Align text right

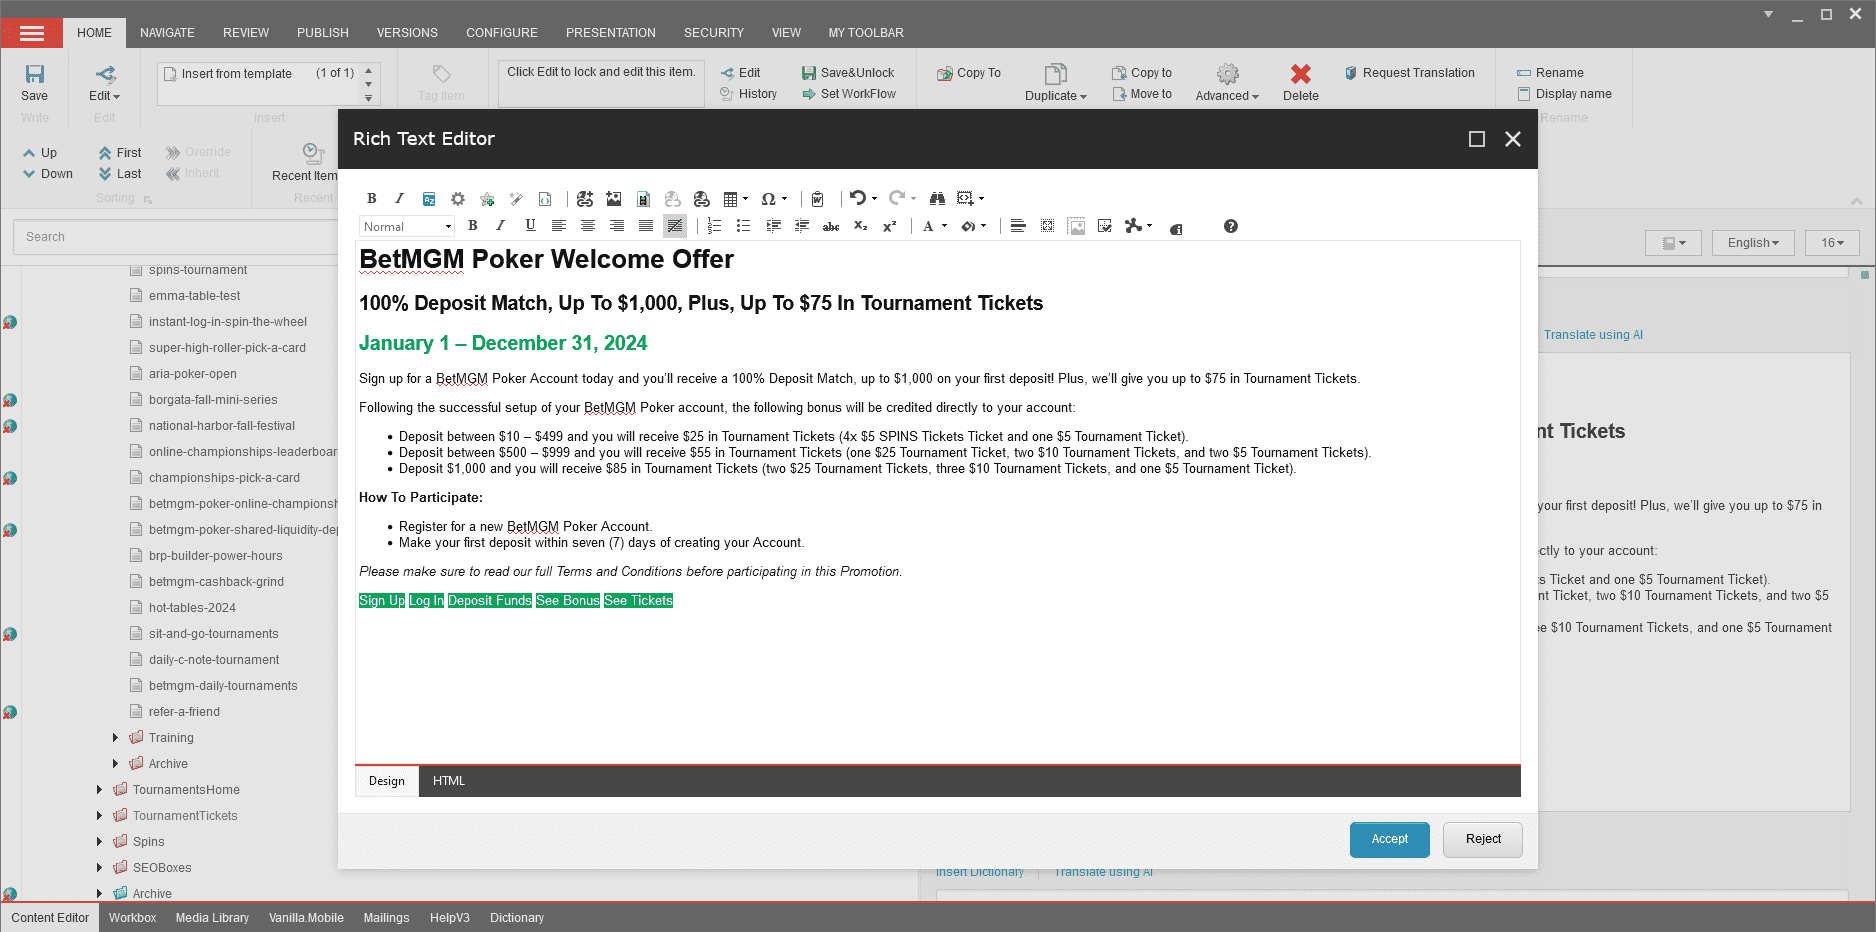(617, 226)
